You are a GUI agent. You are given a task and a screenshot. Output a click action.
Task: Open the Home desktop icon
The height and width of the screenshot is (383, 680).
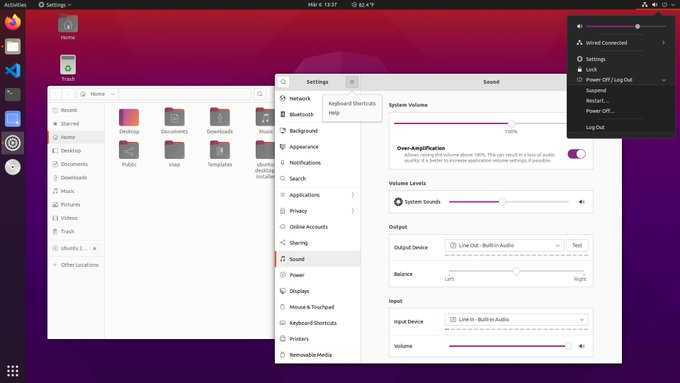coord(68,27)
